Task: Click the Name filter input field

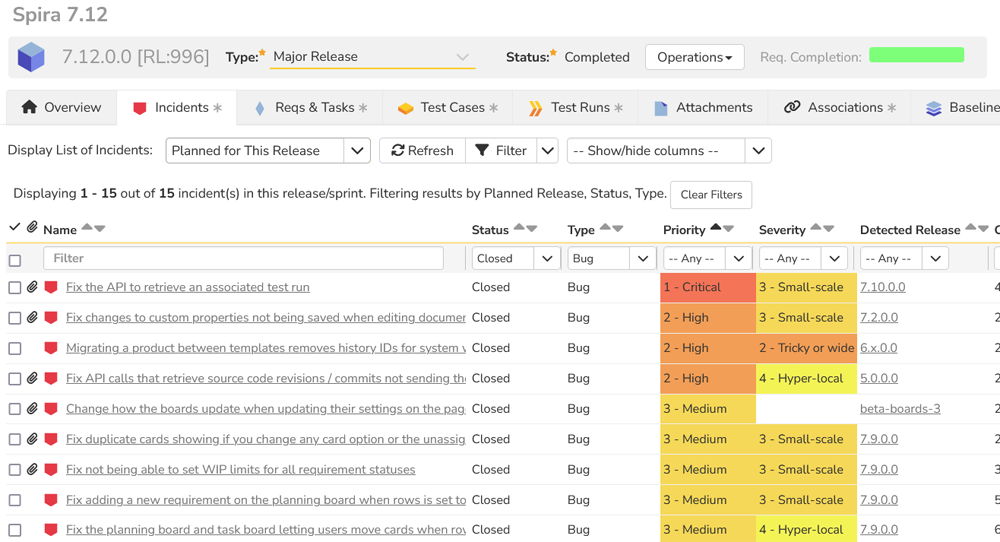Action: click(244, 258)
